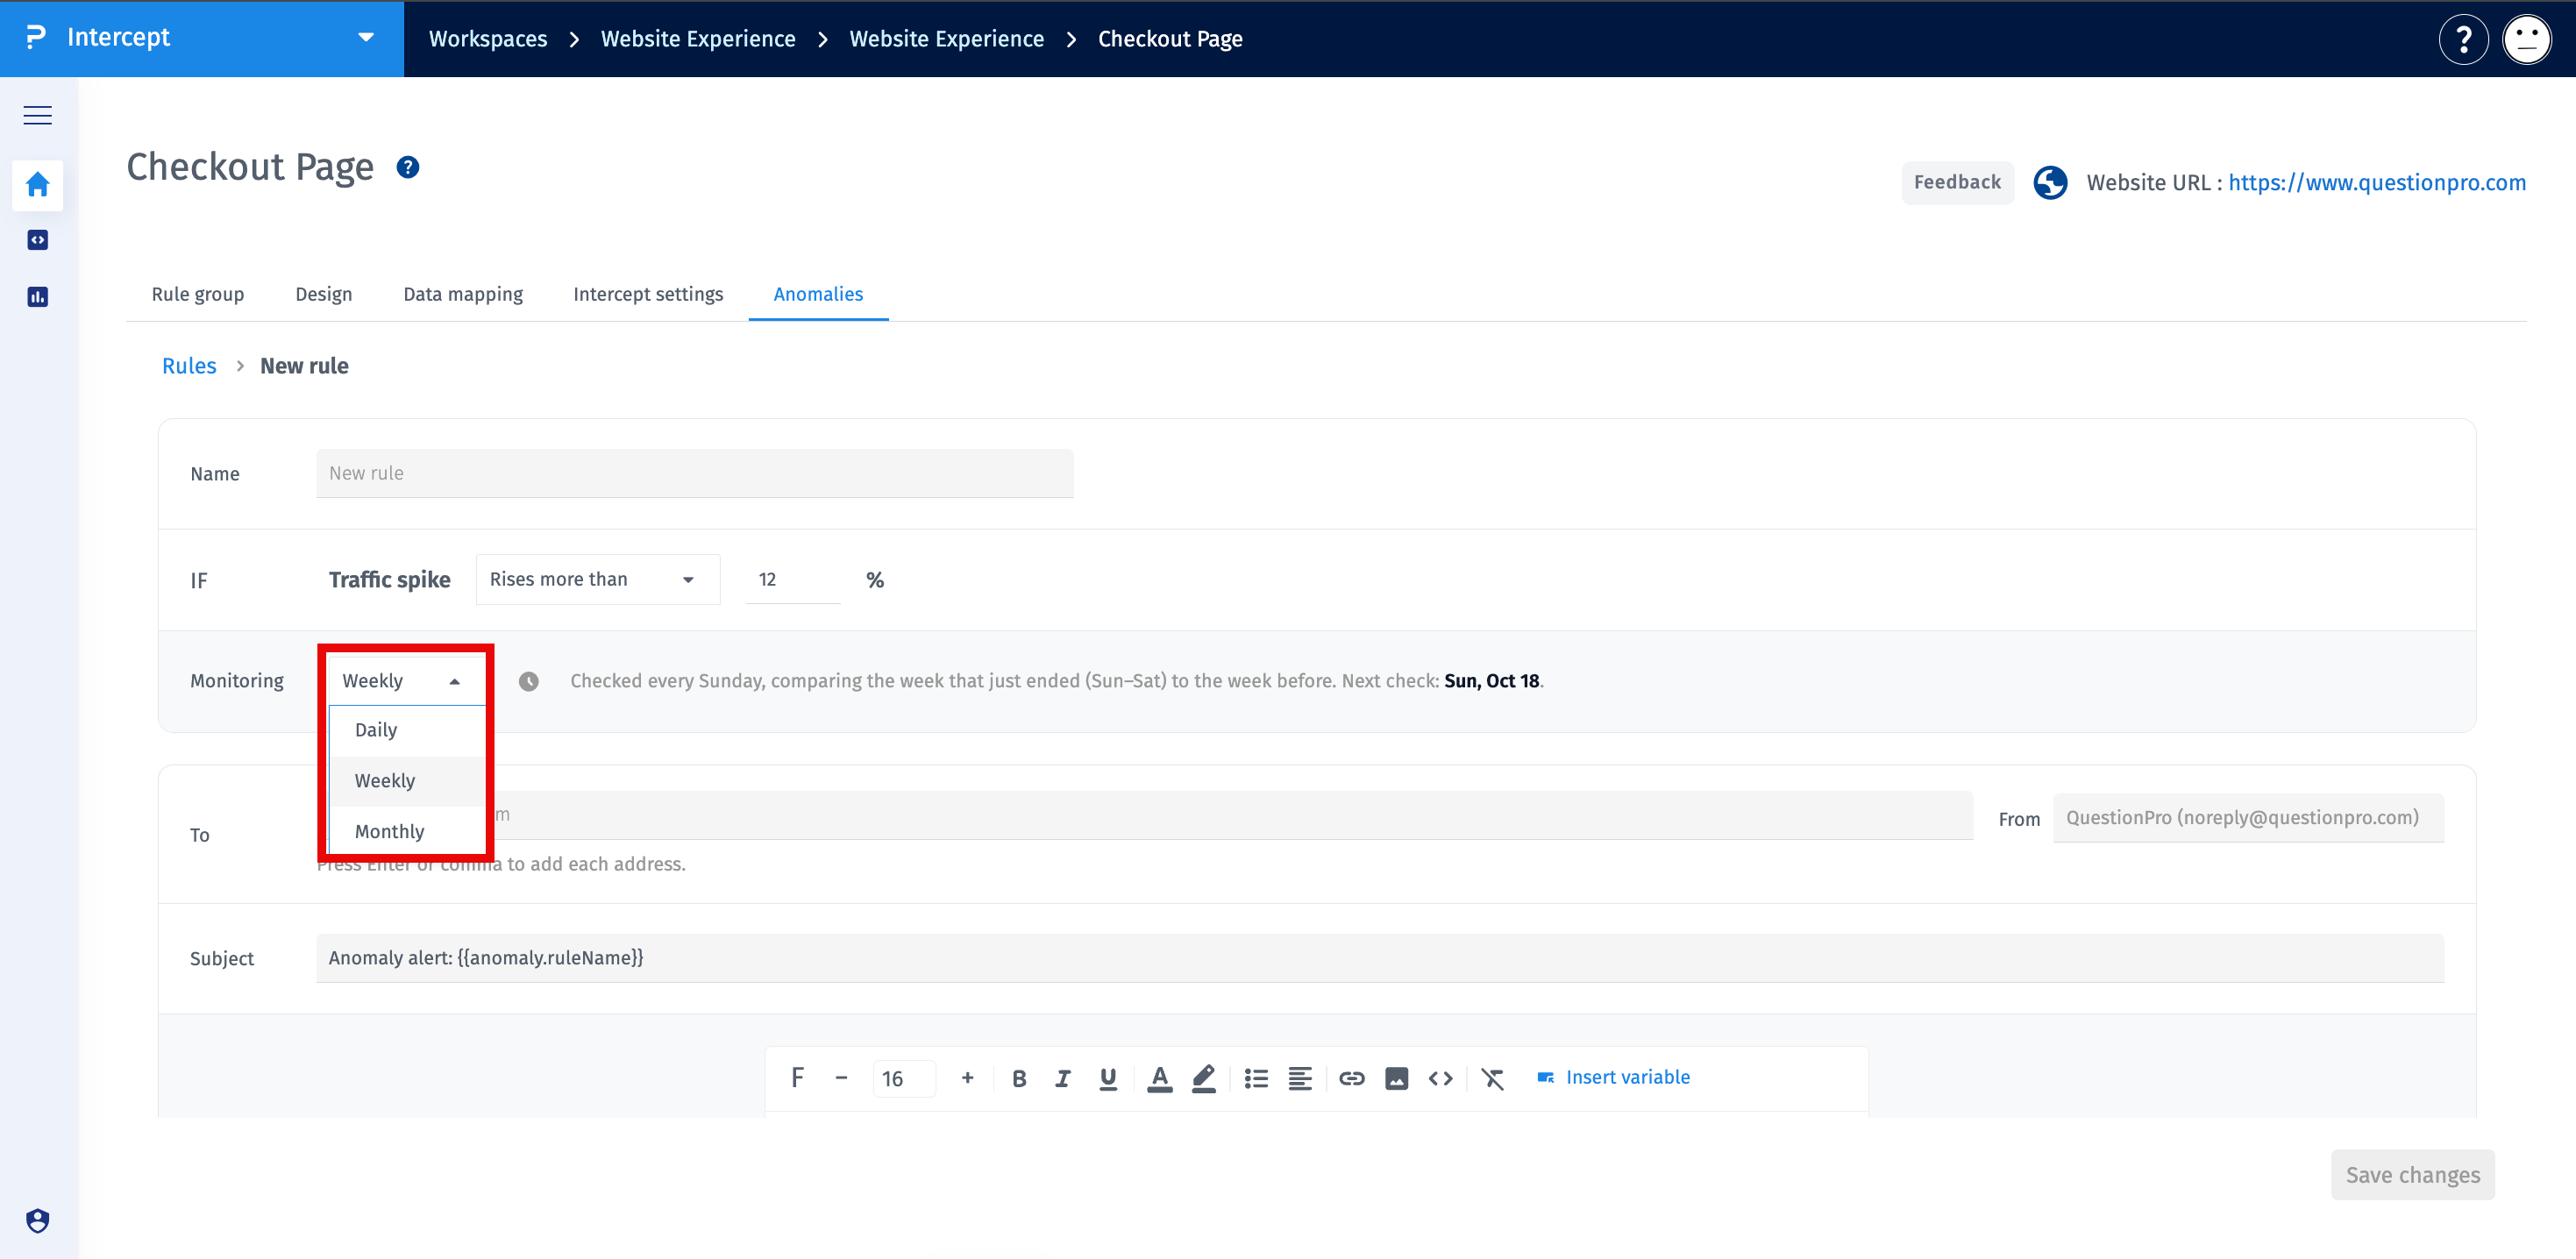Switch to the Intercept settings tab
The width and height of the screenshot is (2576, 1259).
(648, 294)
